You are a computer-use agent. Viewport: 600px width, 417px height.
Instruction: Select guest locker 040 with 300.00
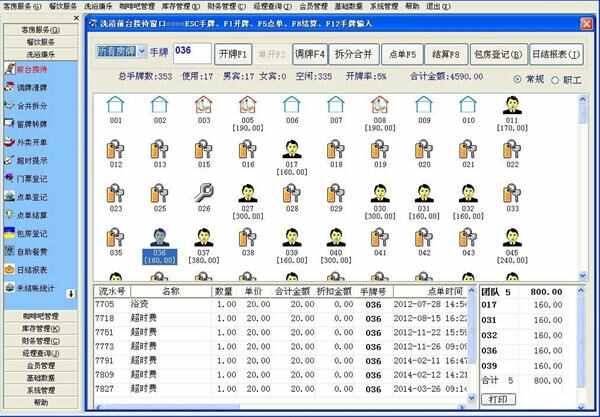(x=336, y=246)
